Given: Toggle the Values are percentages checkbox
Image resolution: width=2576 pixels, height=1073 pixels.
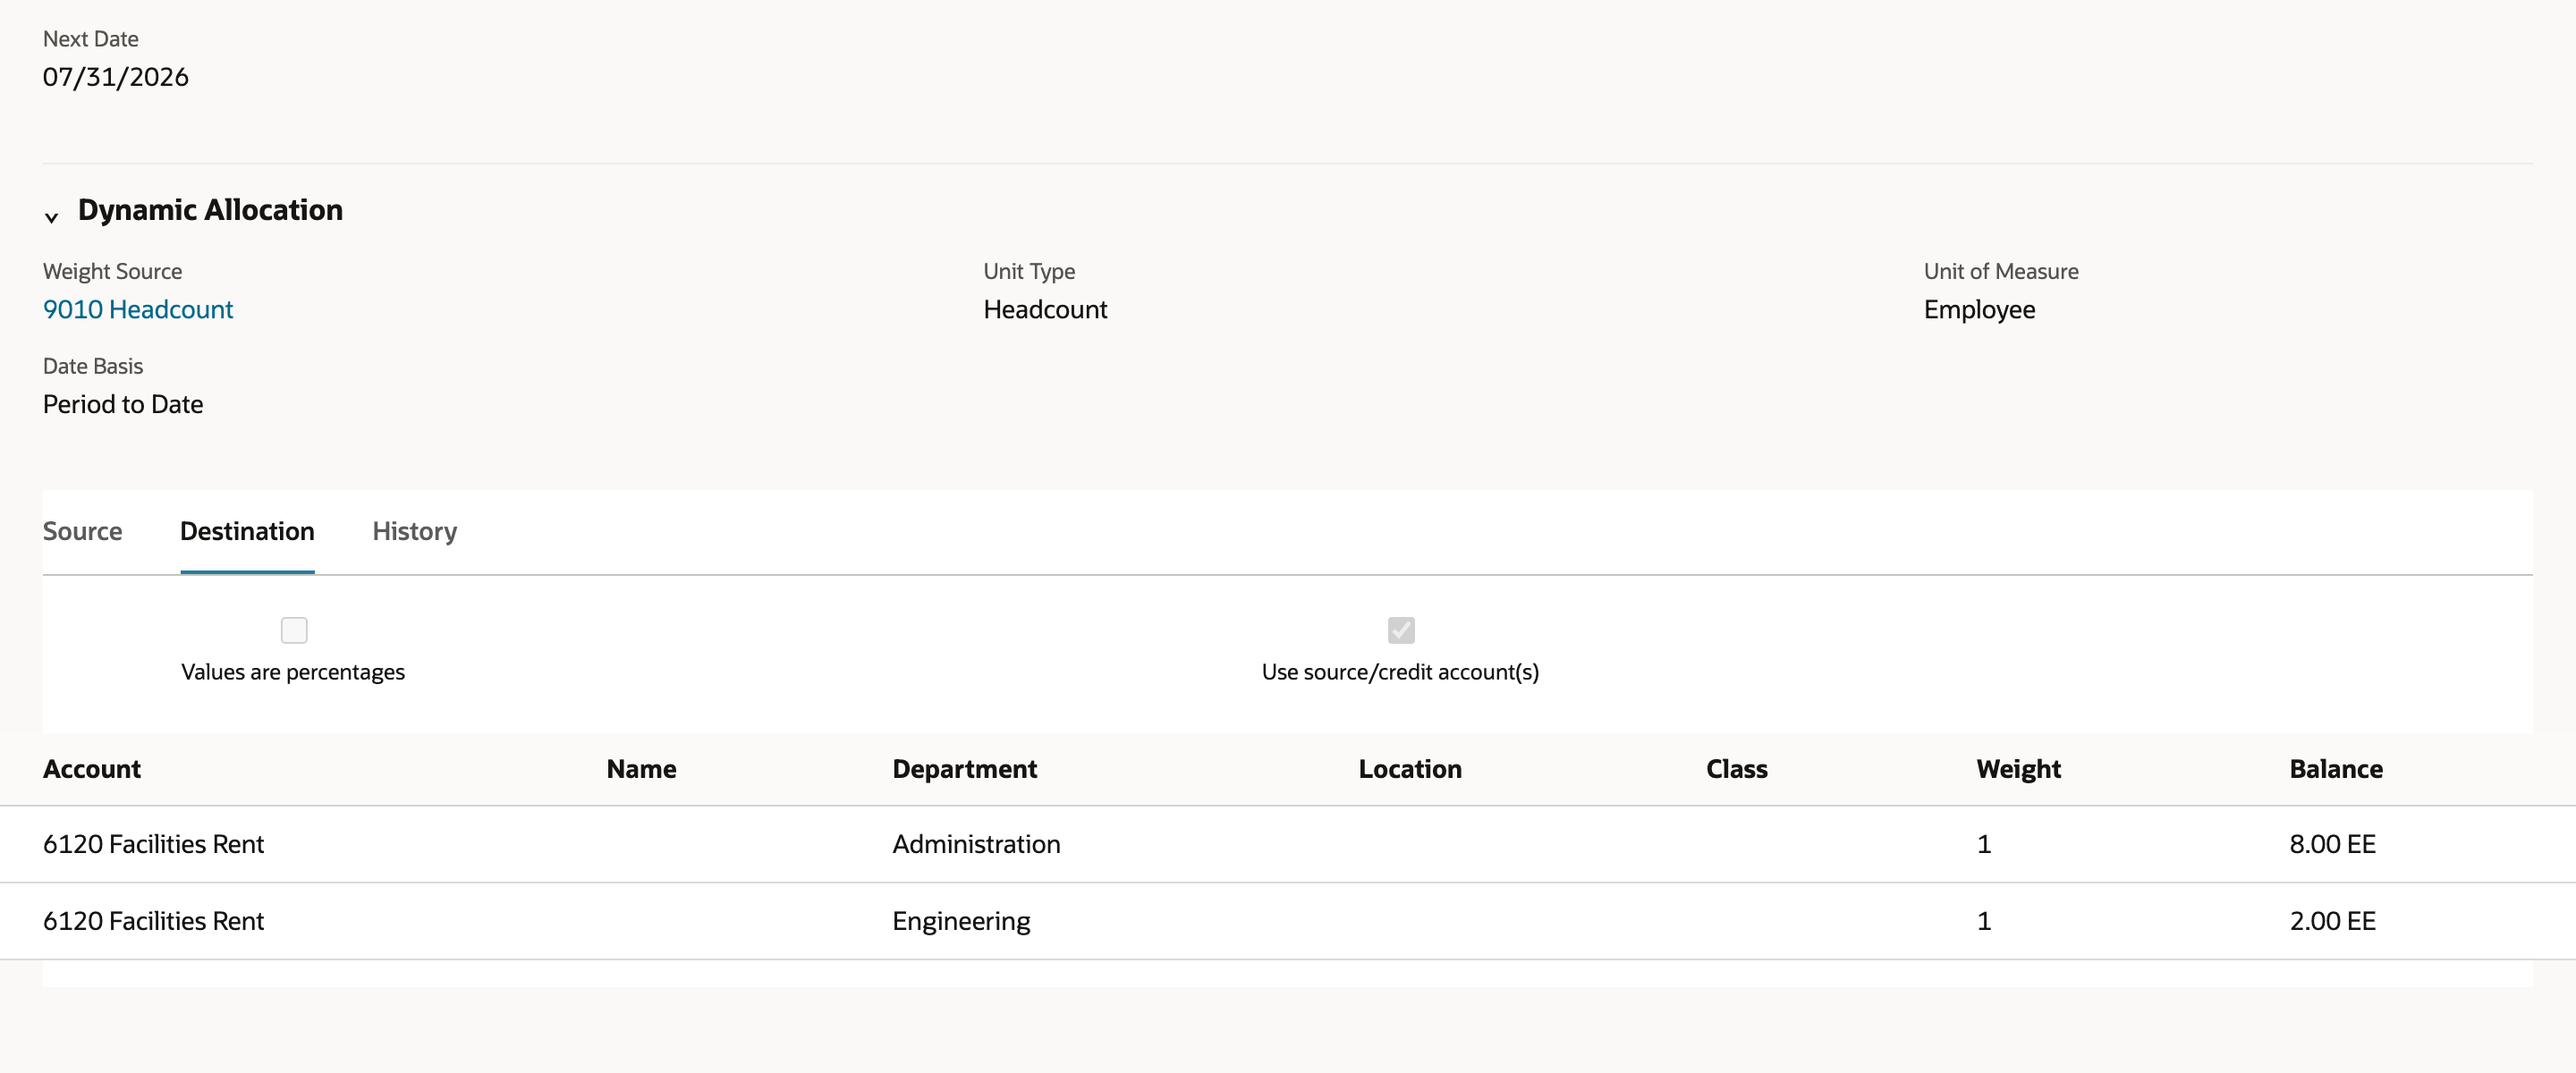Looking at the screenshot, I should click(294, 630).
